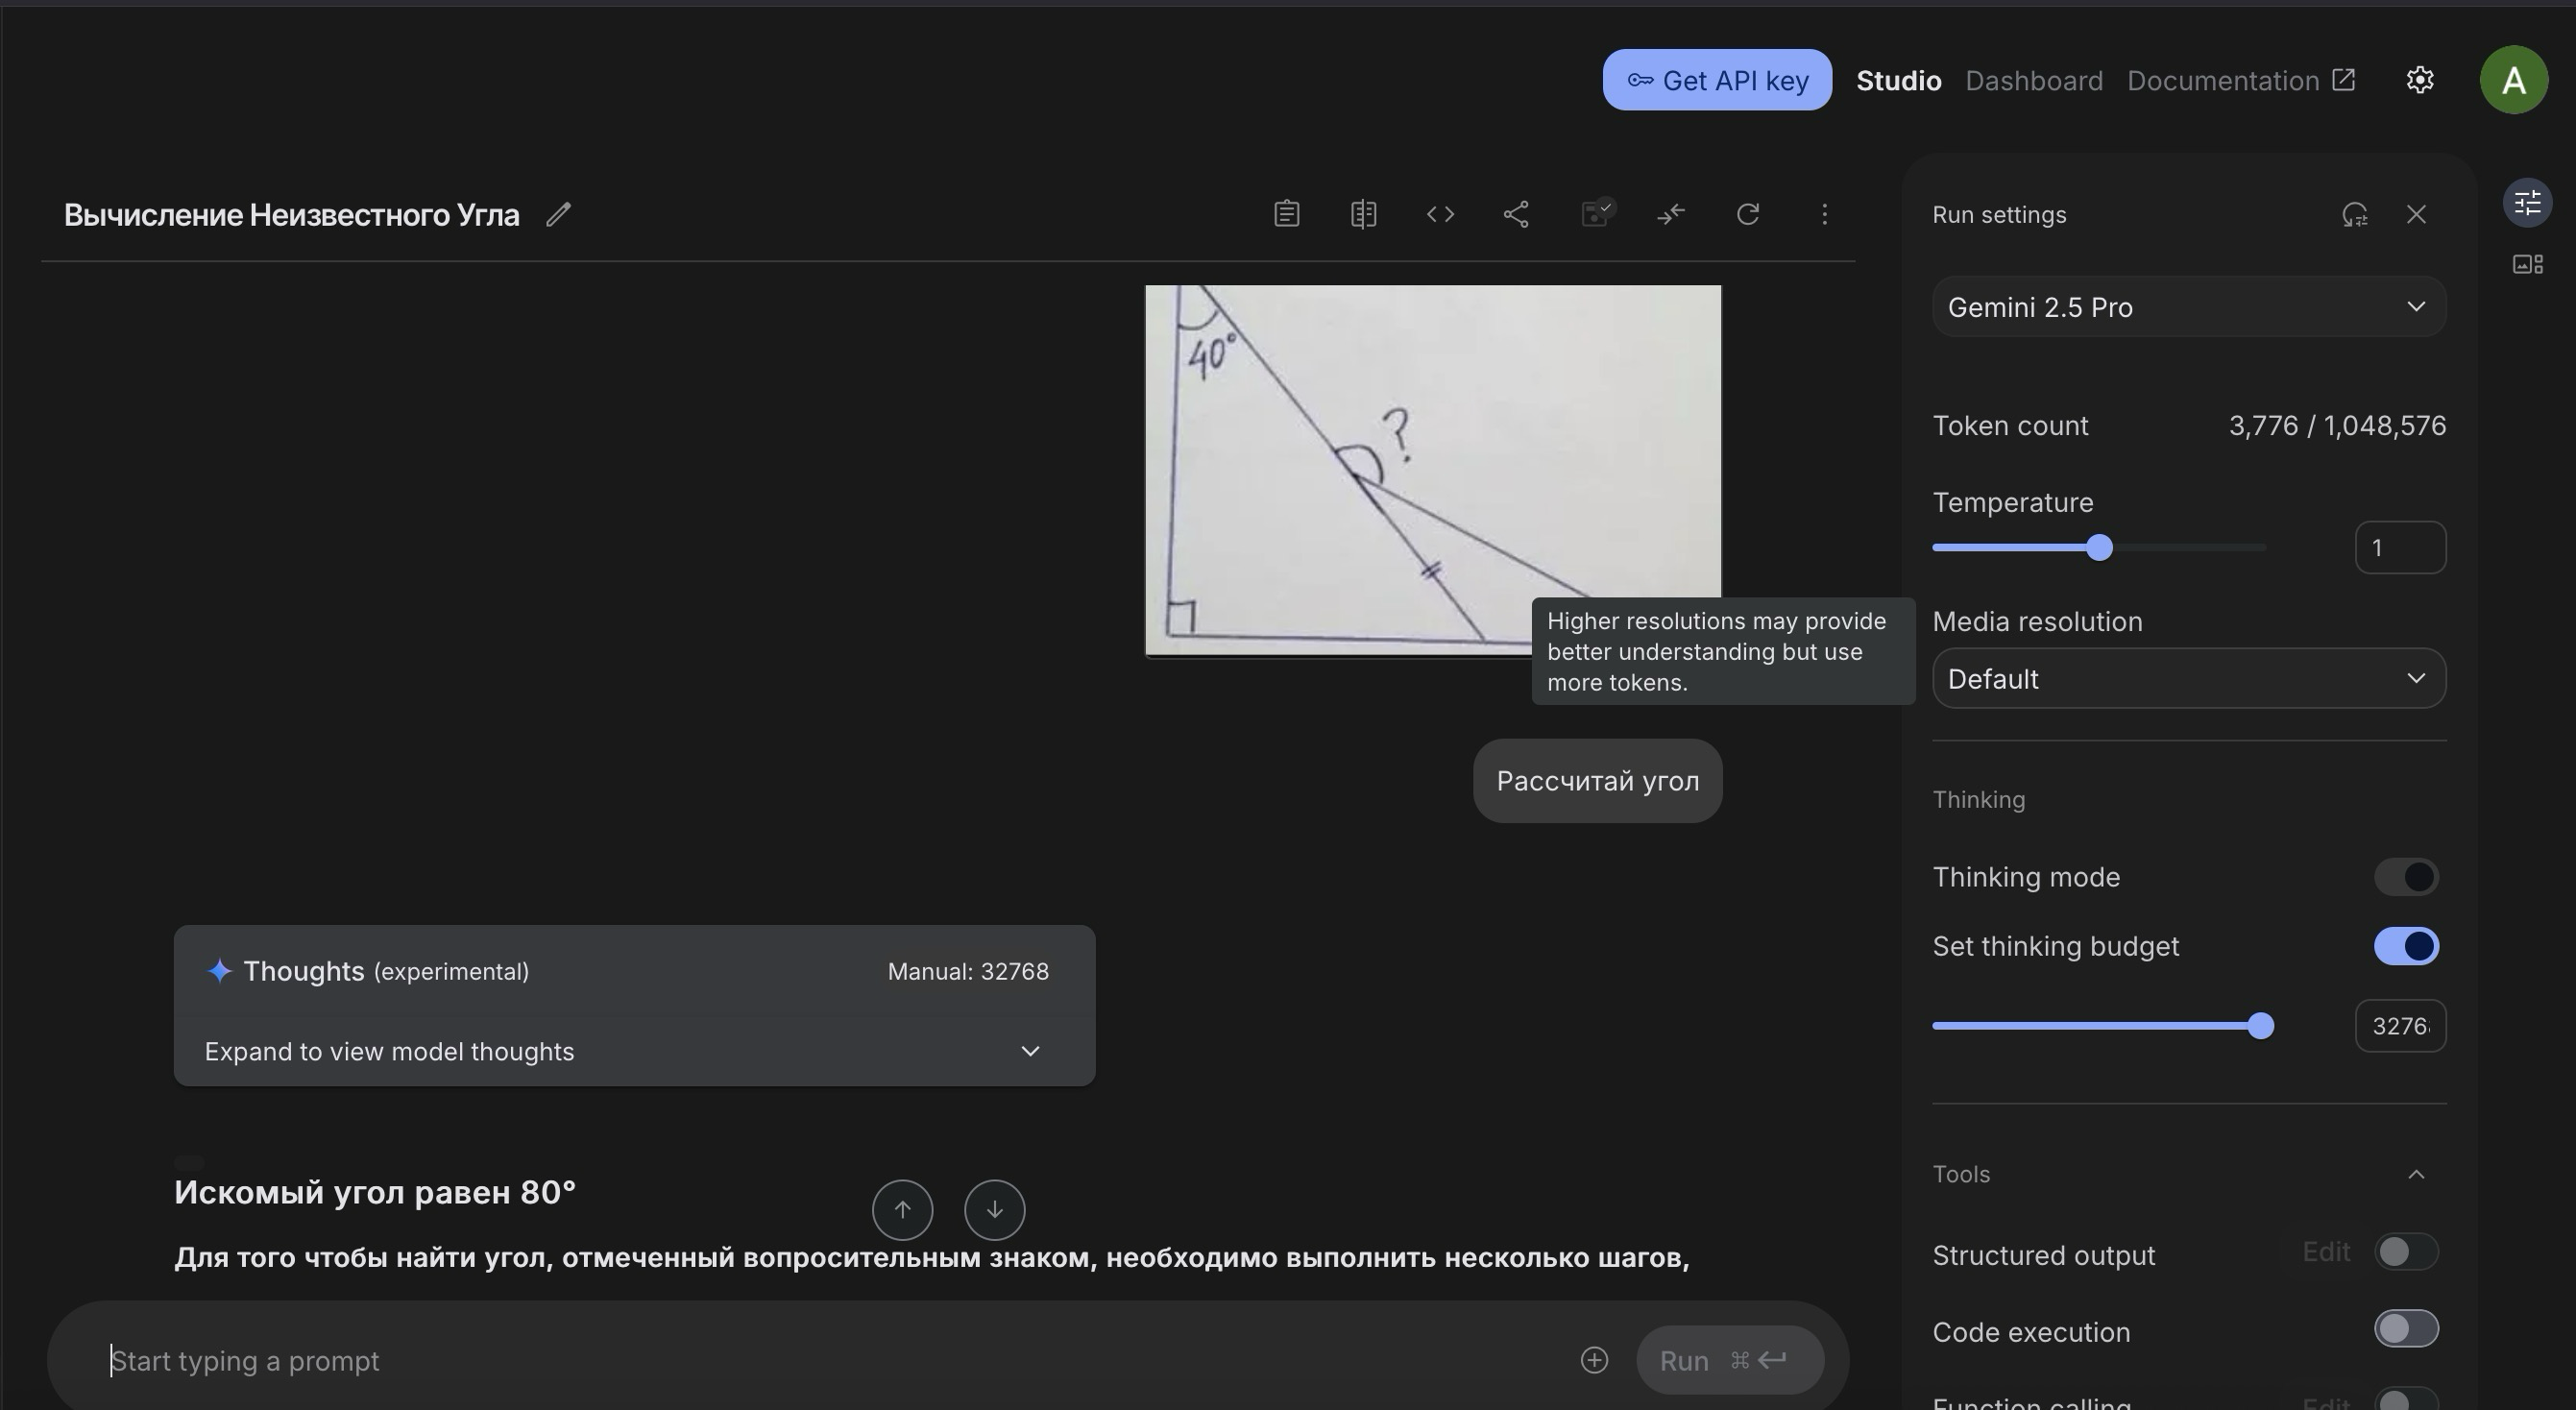Image resolution: width=2576 pixels, height=1410 pixels.
Task: Click the compare mode icon in toolbar
Action: click(x=1363, y=214)
